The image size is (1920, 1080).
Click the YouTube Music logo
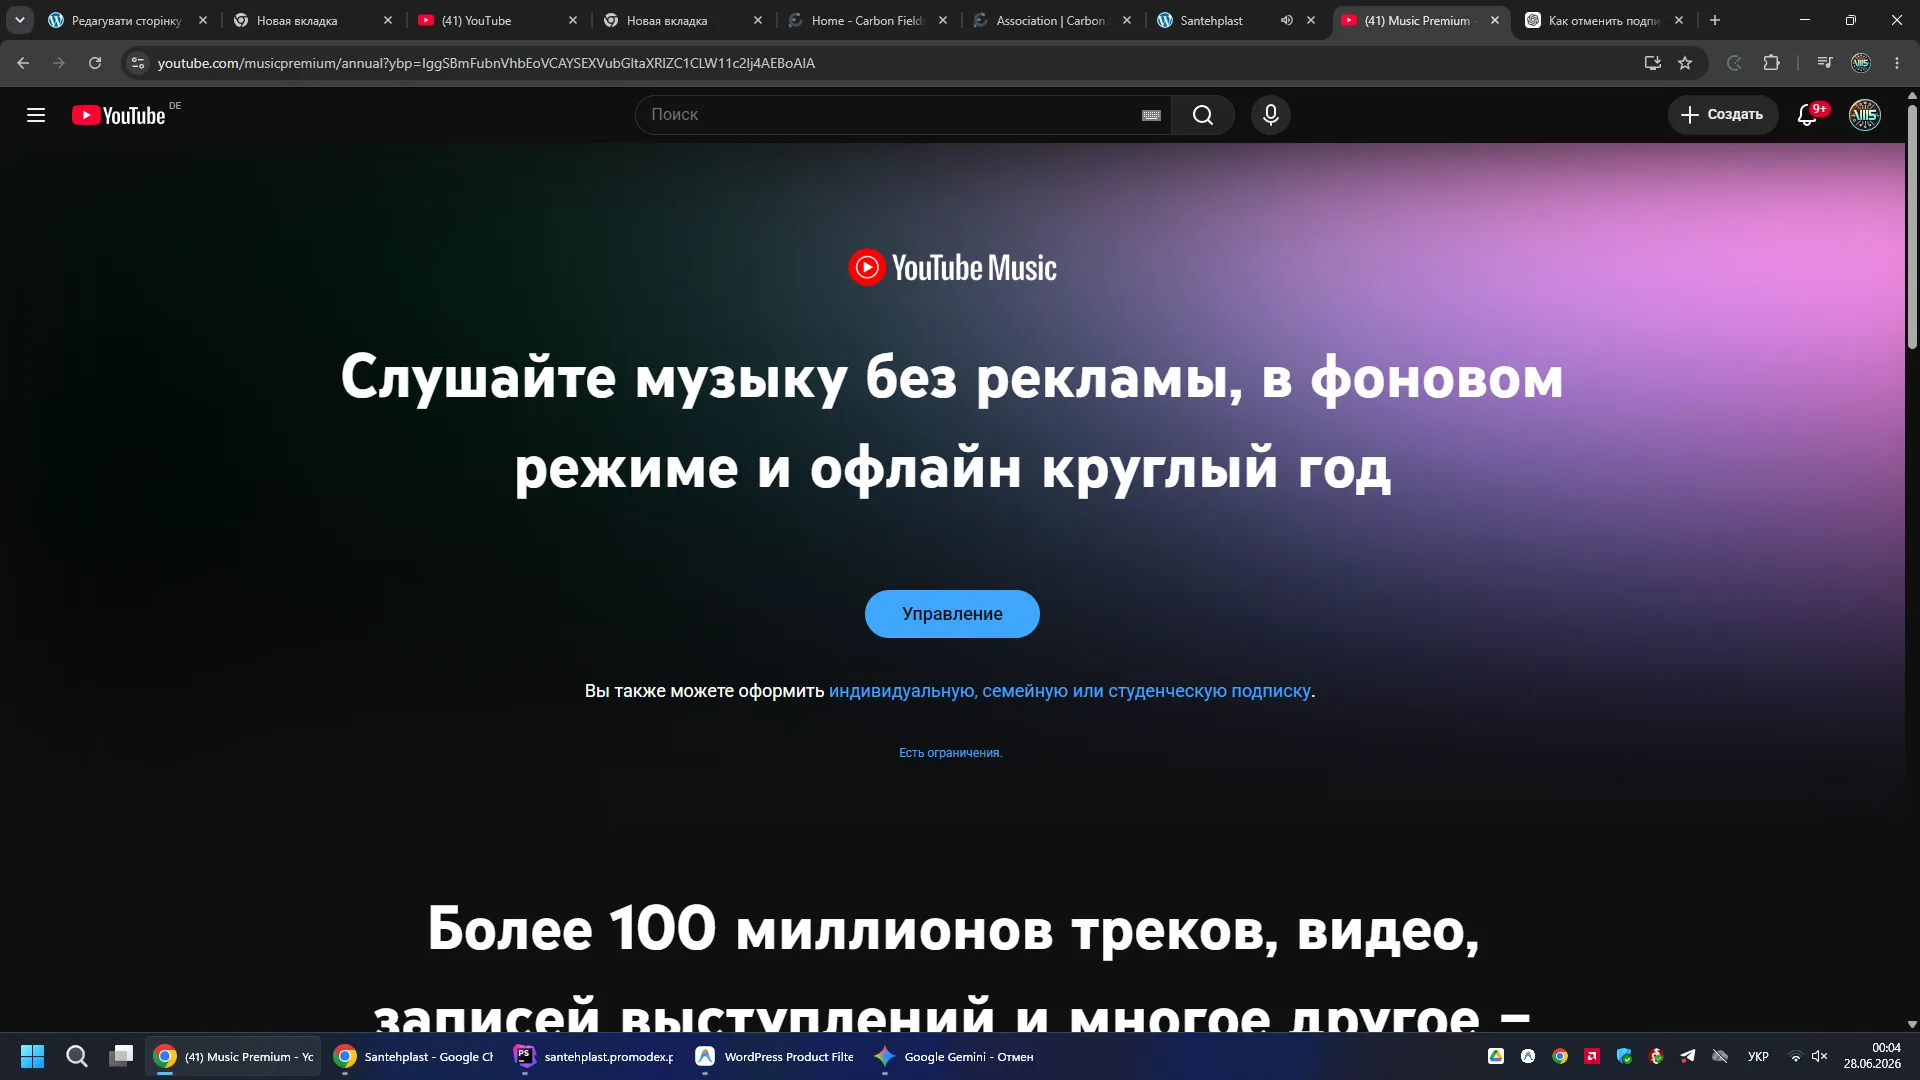click(x=952, y=267)
